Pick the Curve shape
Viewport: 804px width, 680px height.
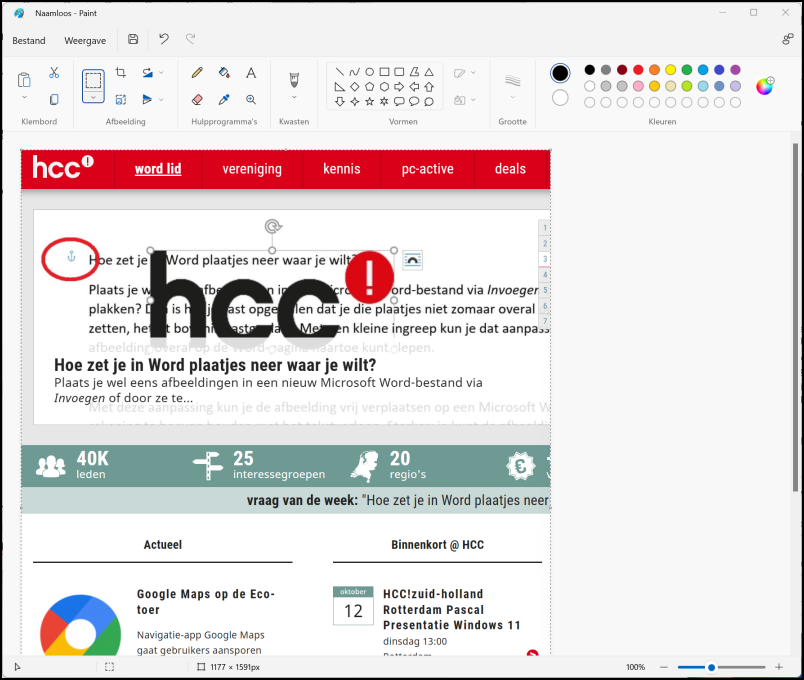tap(354, 72)
